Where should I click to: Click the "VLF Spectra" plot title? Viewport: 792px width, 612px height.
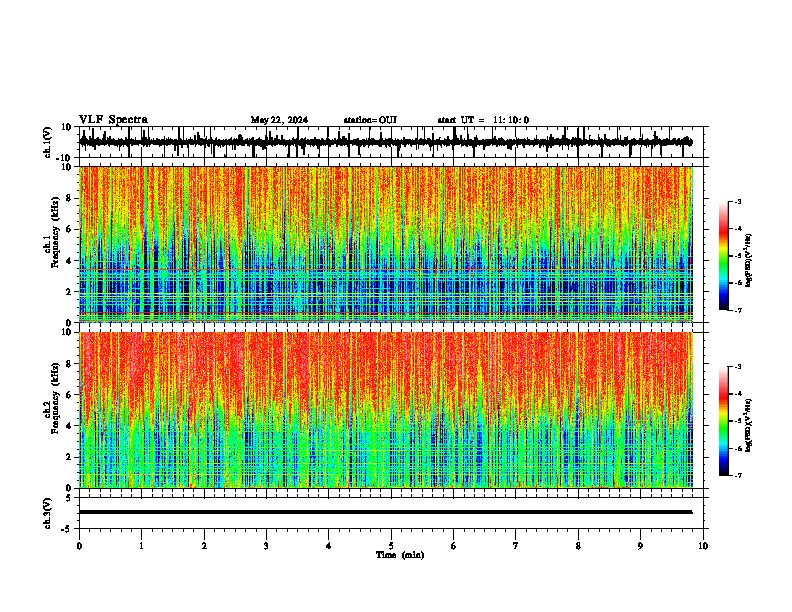point(113,120)
